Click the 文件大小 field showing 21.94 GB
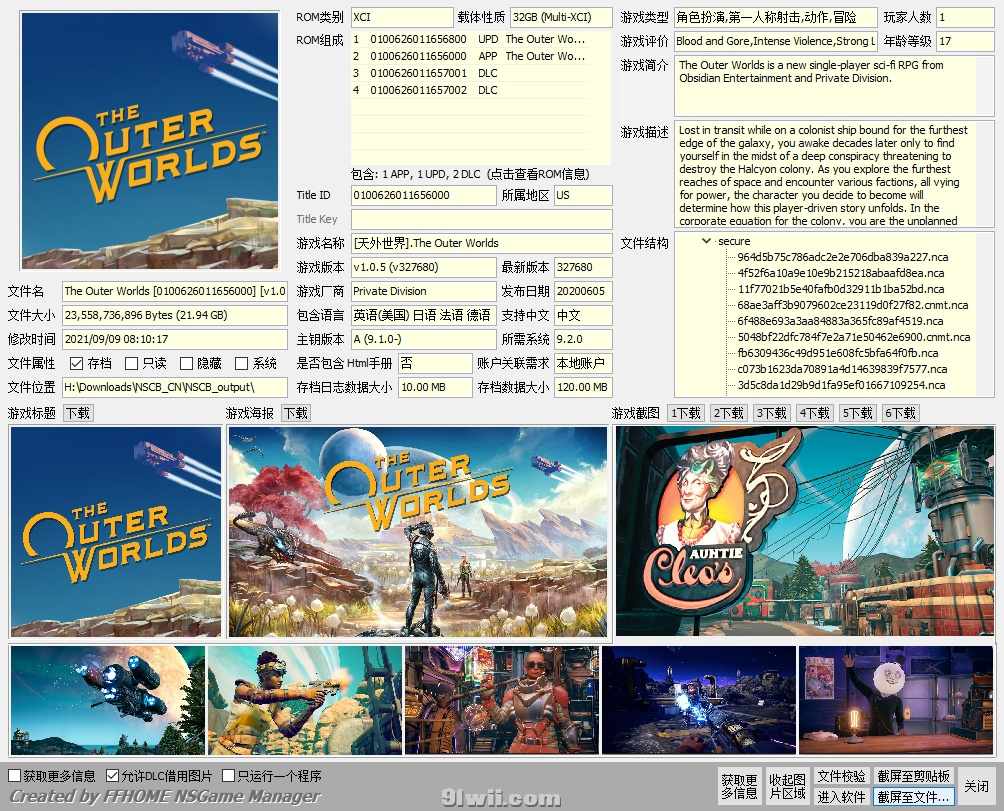 175,316
